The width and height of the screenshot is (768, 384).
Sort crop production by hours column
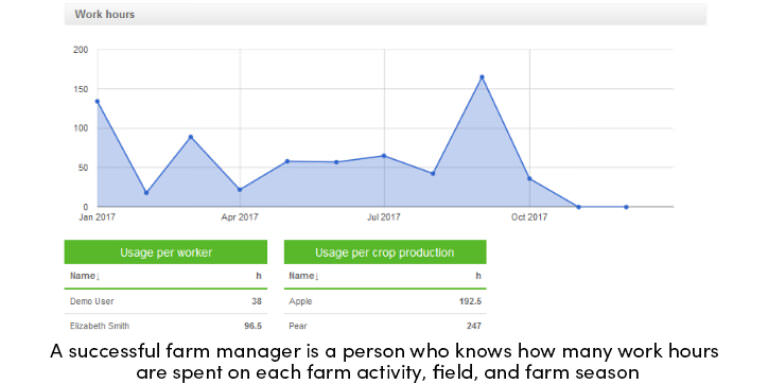(x=478, y=276)
